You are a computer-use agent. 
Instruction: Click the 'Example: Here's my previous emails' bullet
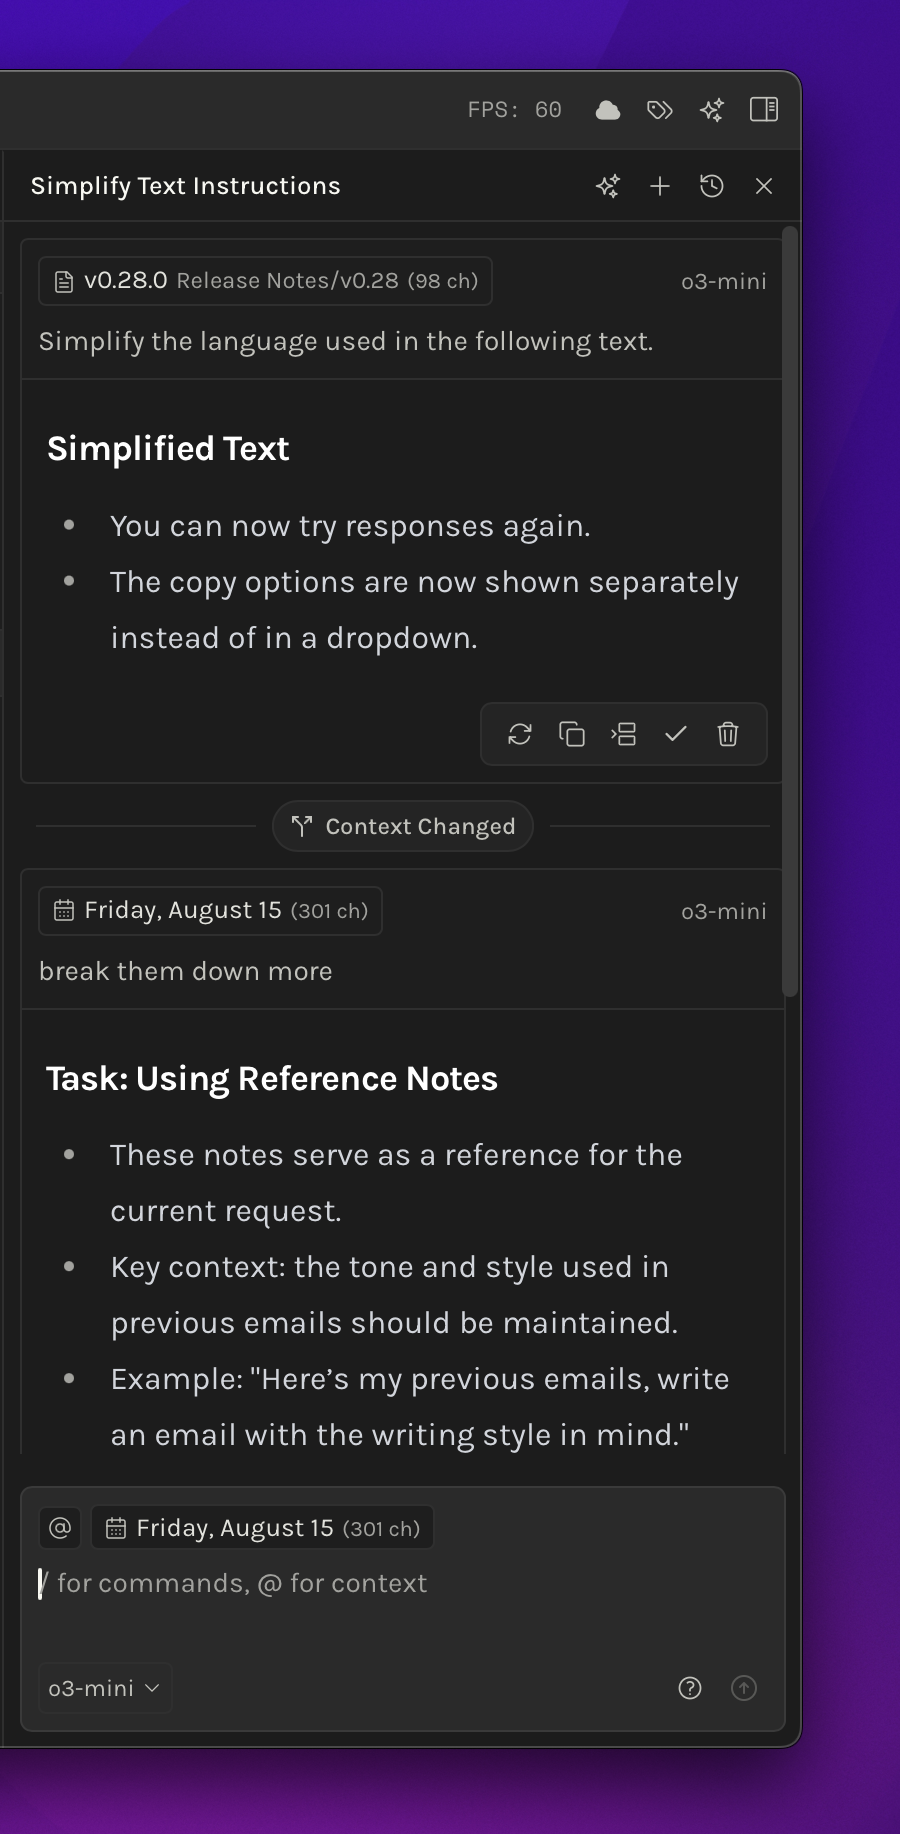click(x=420, y=1407)
